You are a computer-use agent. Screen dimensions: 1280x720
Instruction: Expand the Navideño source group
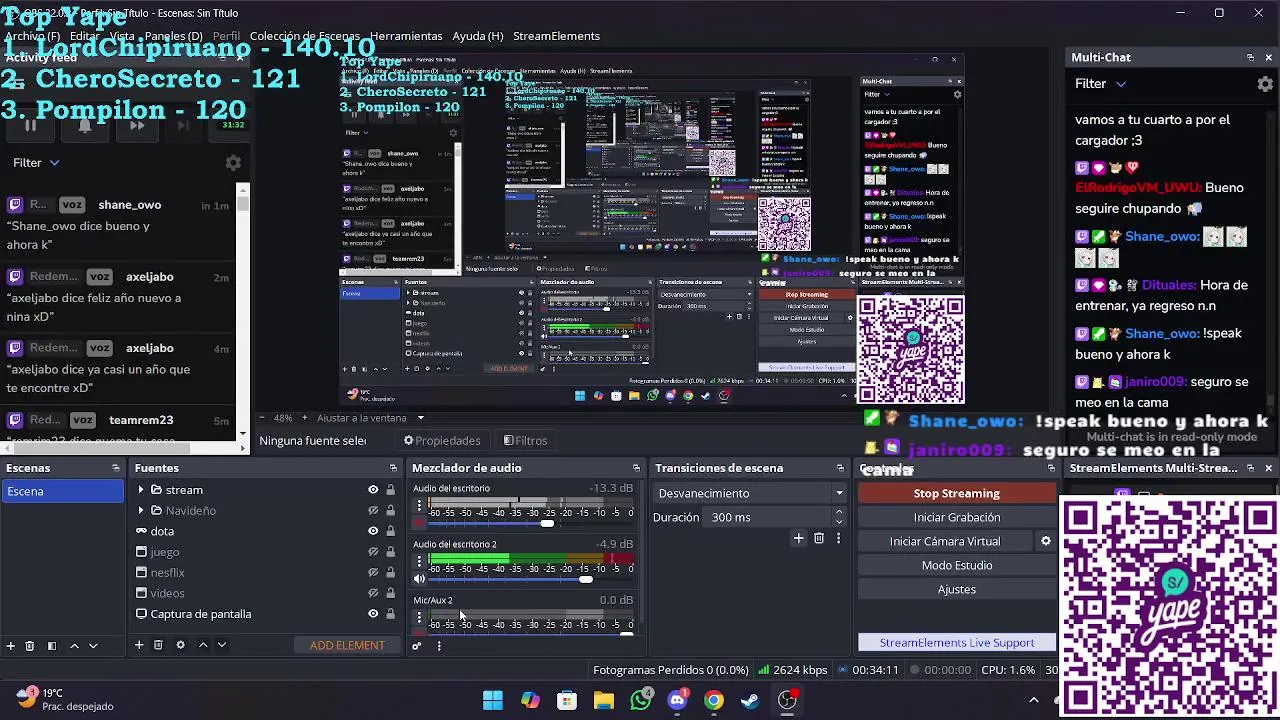(x=141, y=510)
